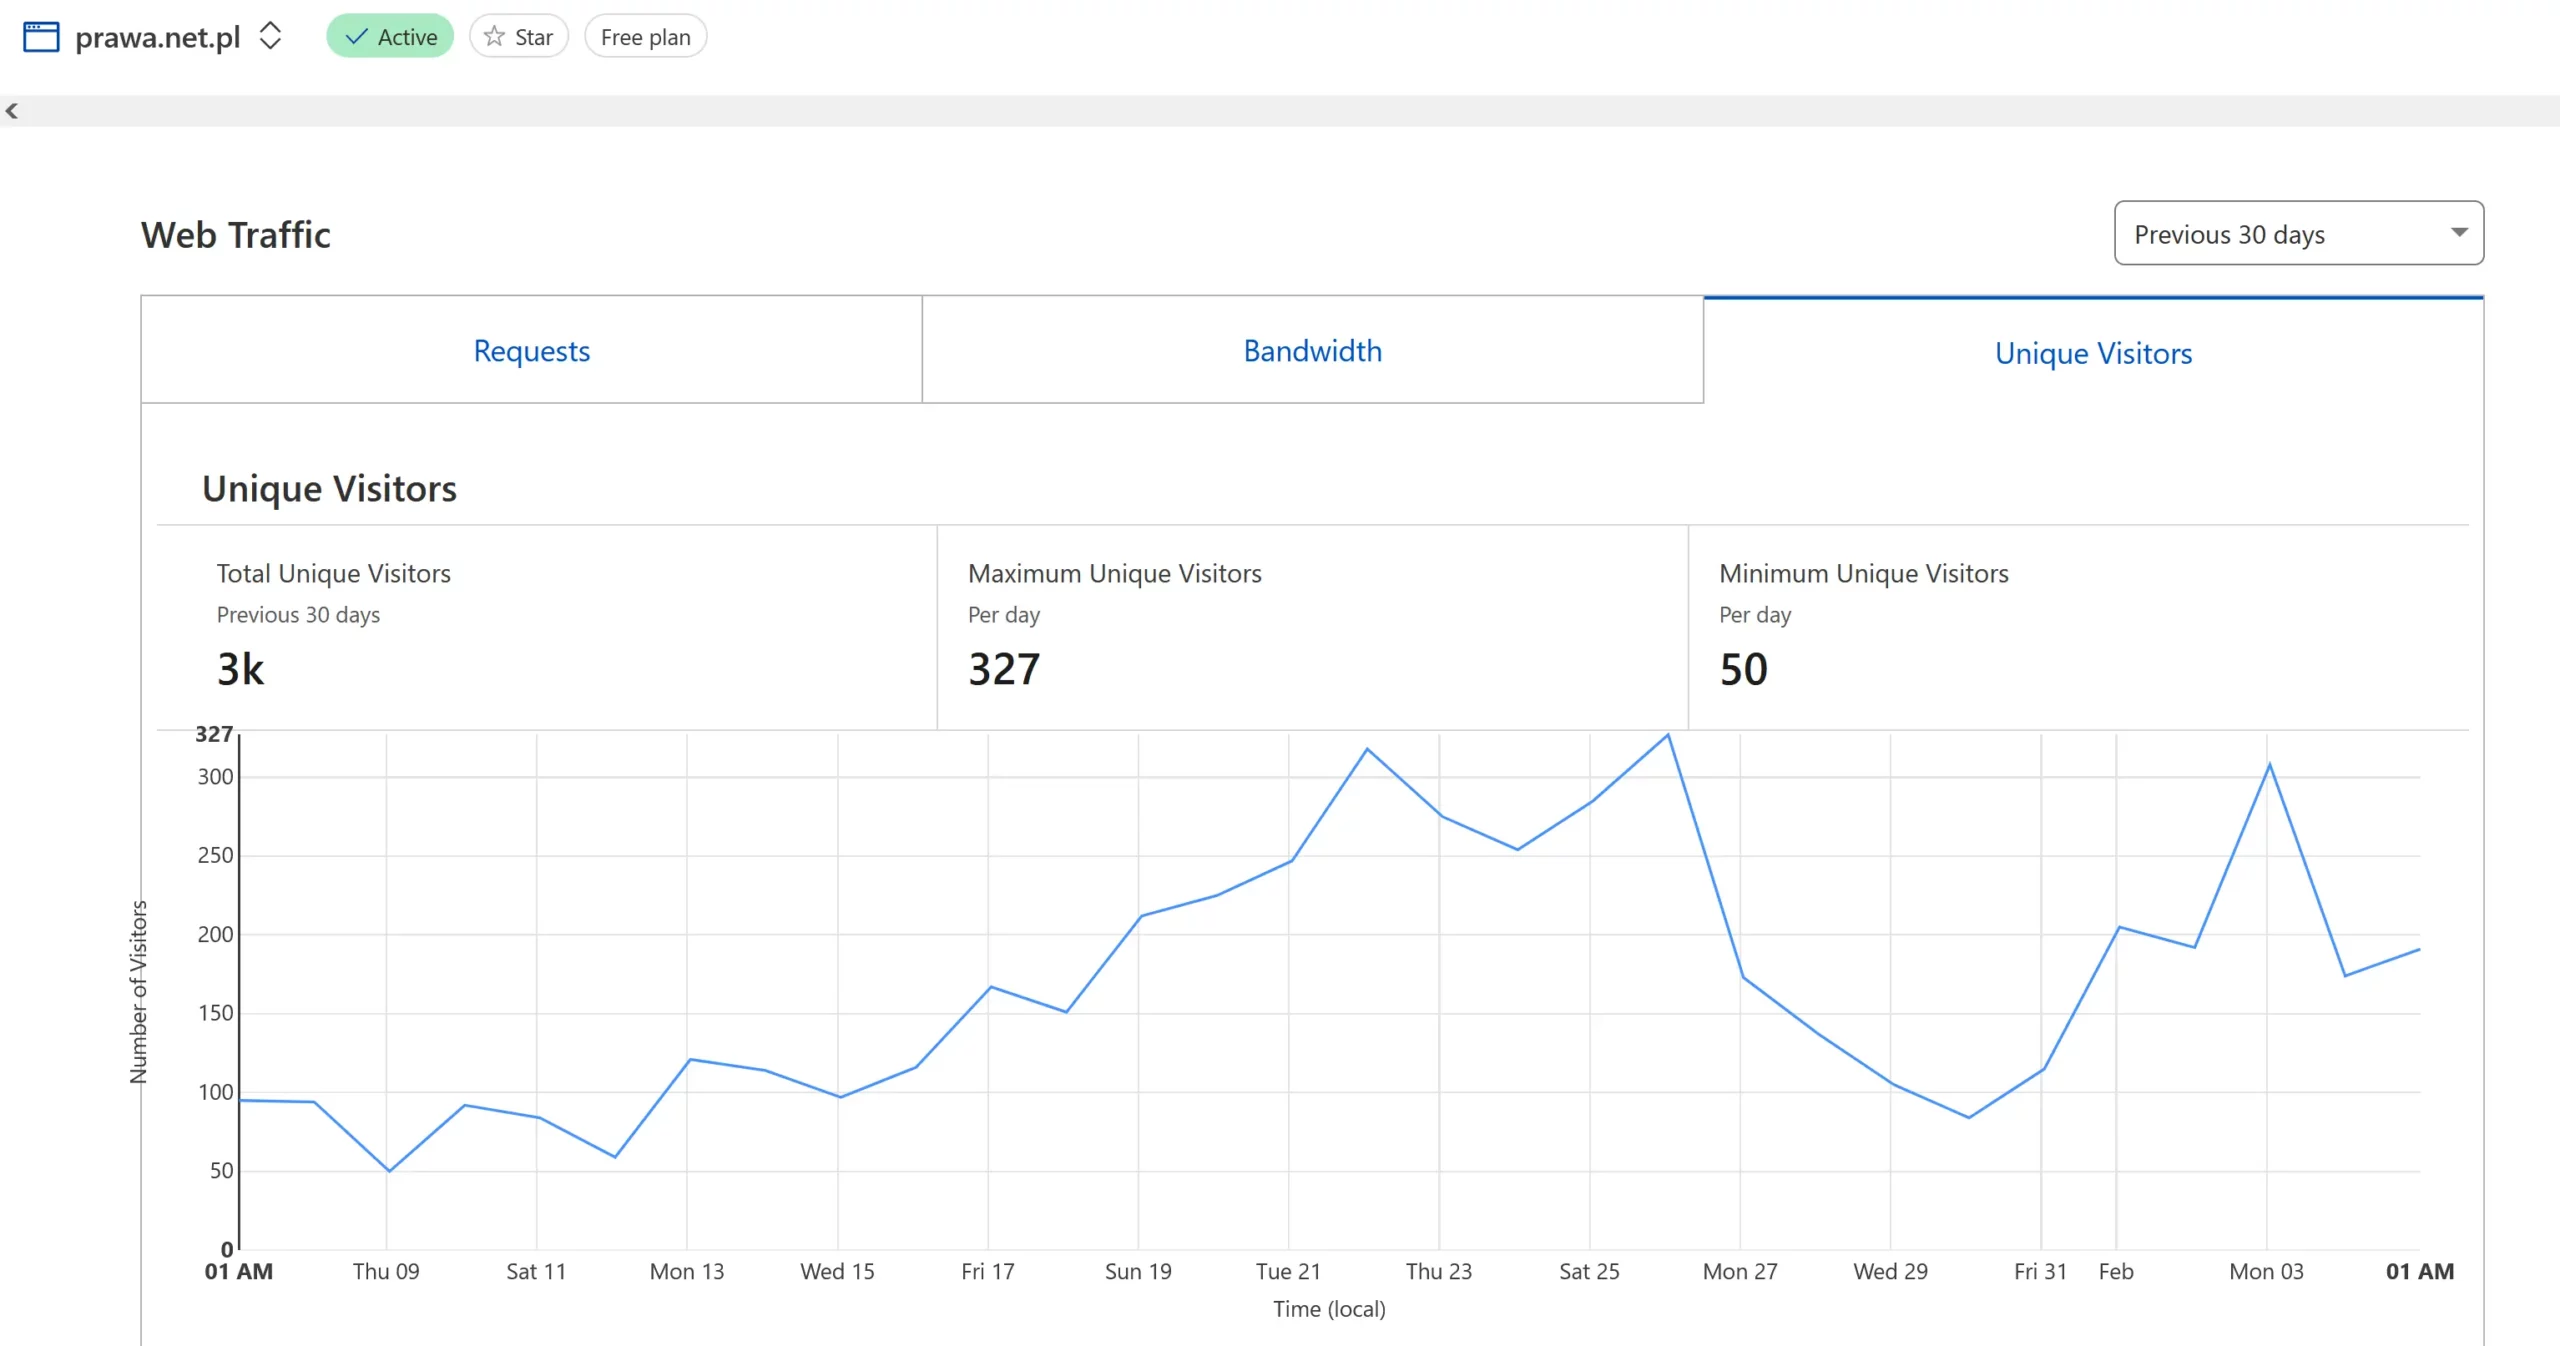This screenshot has height=1346, width=2560.
Task: Click the star icon in the Star button
Action: pos(494,37)
